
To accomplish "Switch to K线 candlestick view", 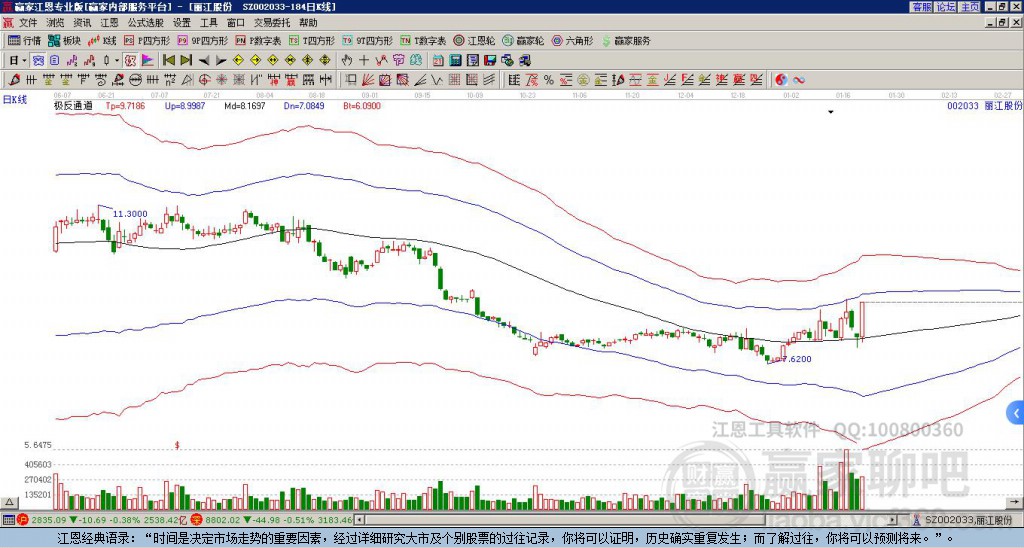I will coord(103,40).
